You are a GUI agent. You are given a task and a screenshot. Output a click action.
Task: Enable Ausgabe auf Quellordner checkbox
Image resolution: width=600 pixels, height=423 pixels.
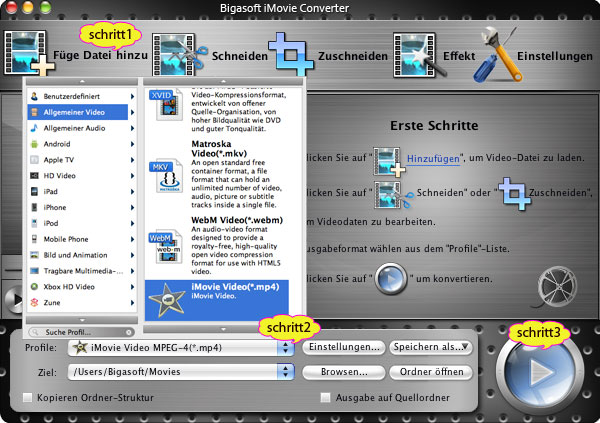coord(325,397)
